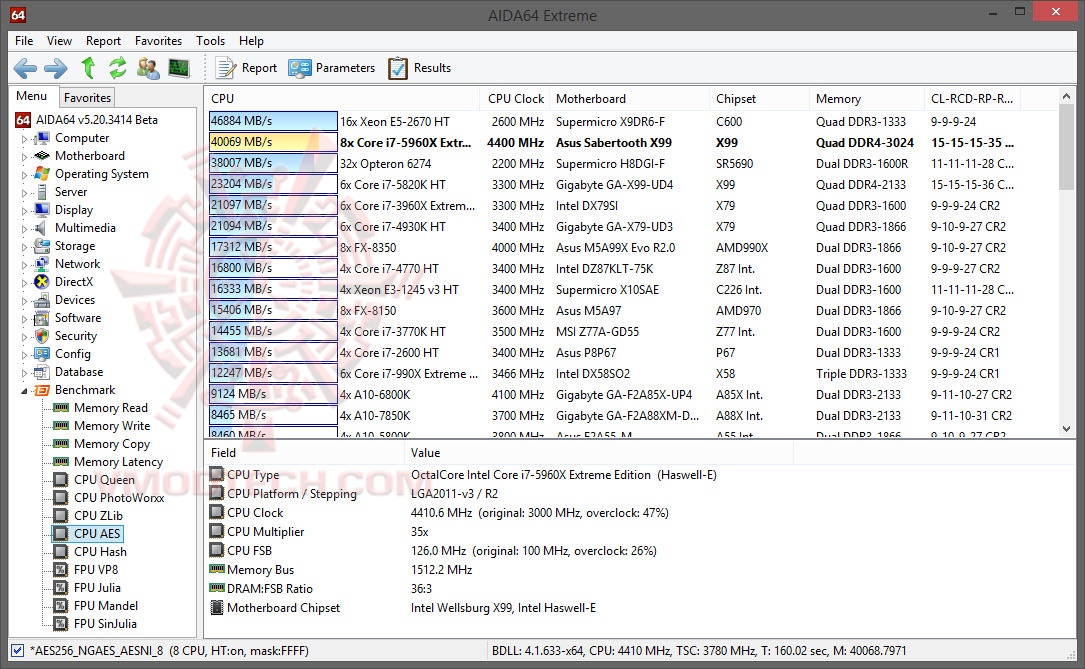Expand the Config tree node

click(x=24, y=354)
